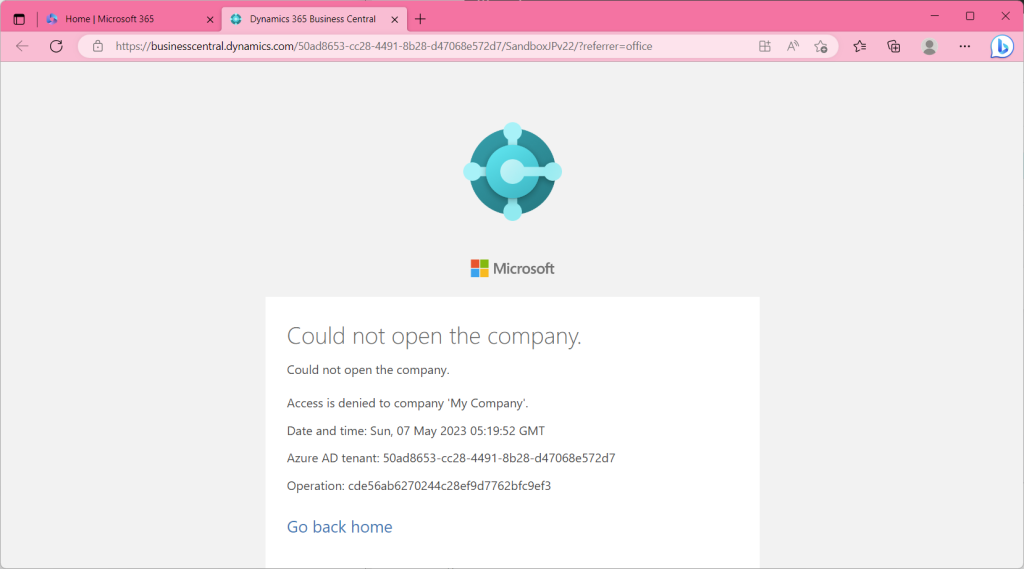
Task: View site information lock icon
Action: tap(97, 46)
